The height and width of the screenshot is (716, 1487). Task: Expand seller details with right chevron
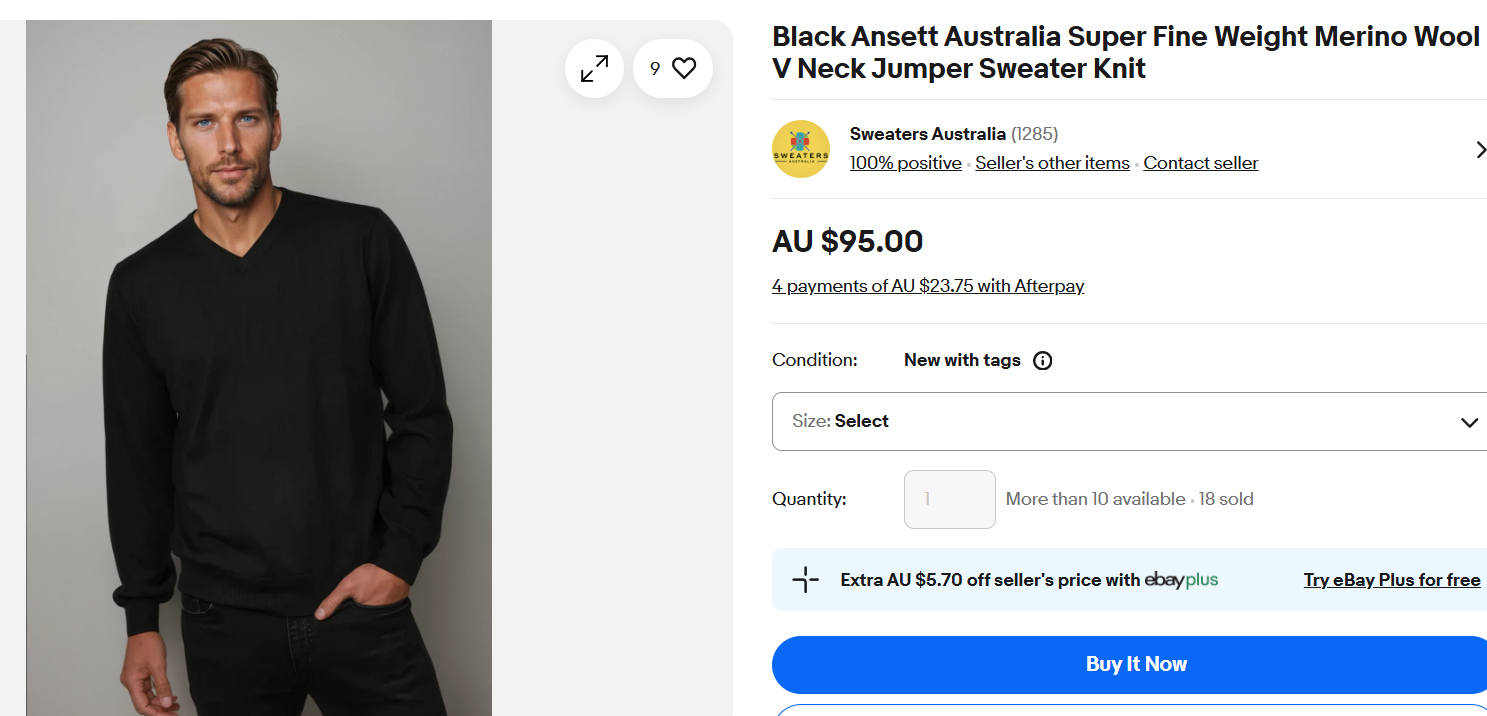click(x=1480, y=150)
